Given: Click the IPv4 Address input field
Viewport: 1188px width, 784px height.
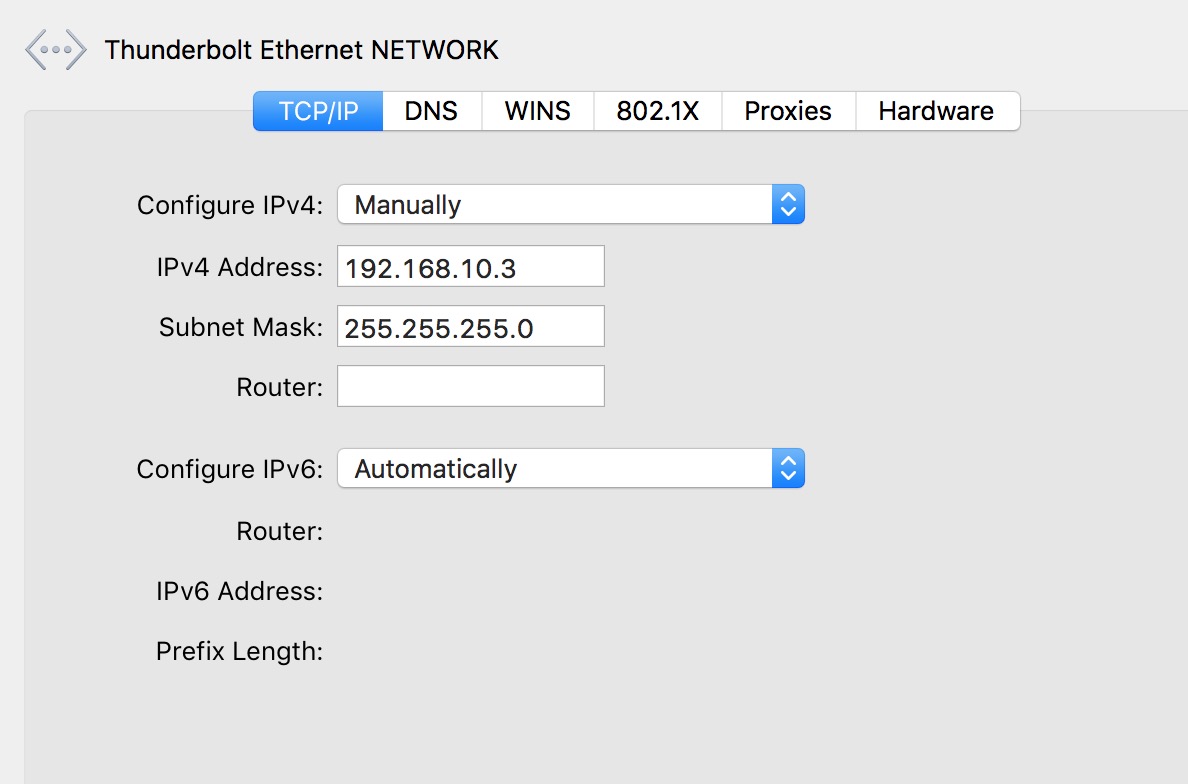Looking at the screenshot, I should (470, 267).
